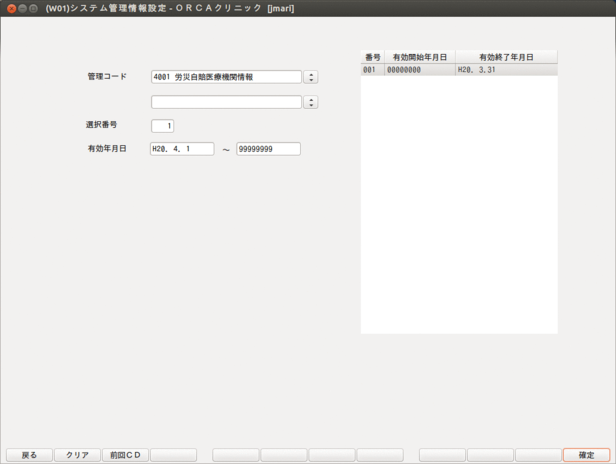Click the H20. 3.31 end date cell

click(x=505, y=71)
